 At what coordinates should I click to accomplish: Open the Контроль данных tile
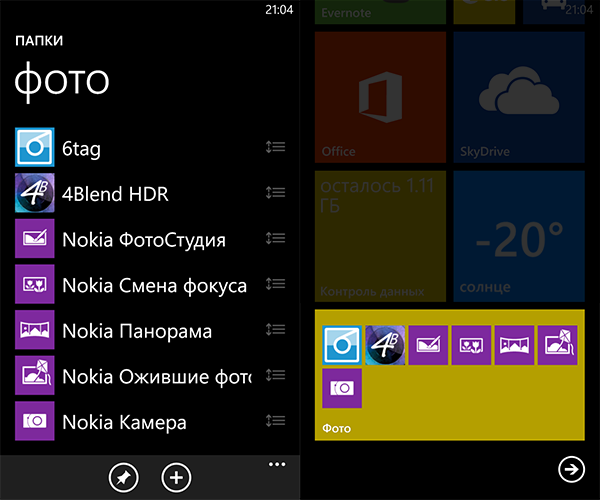pyautogui.click(x=380, y=236)
